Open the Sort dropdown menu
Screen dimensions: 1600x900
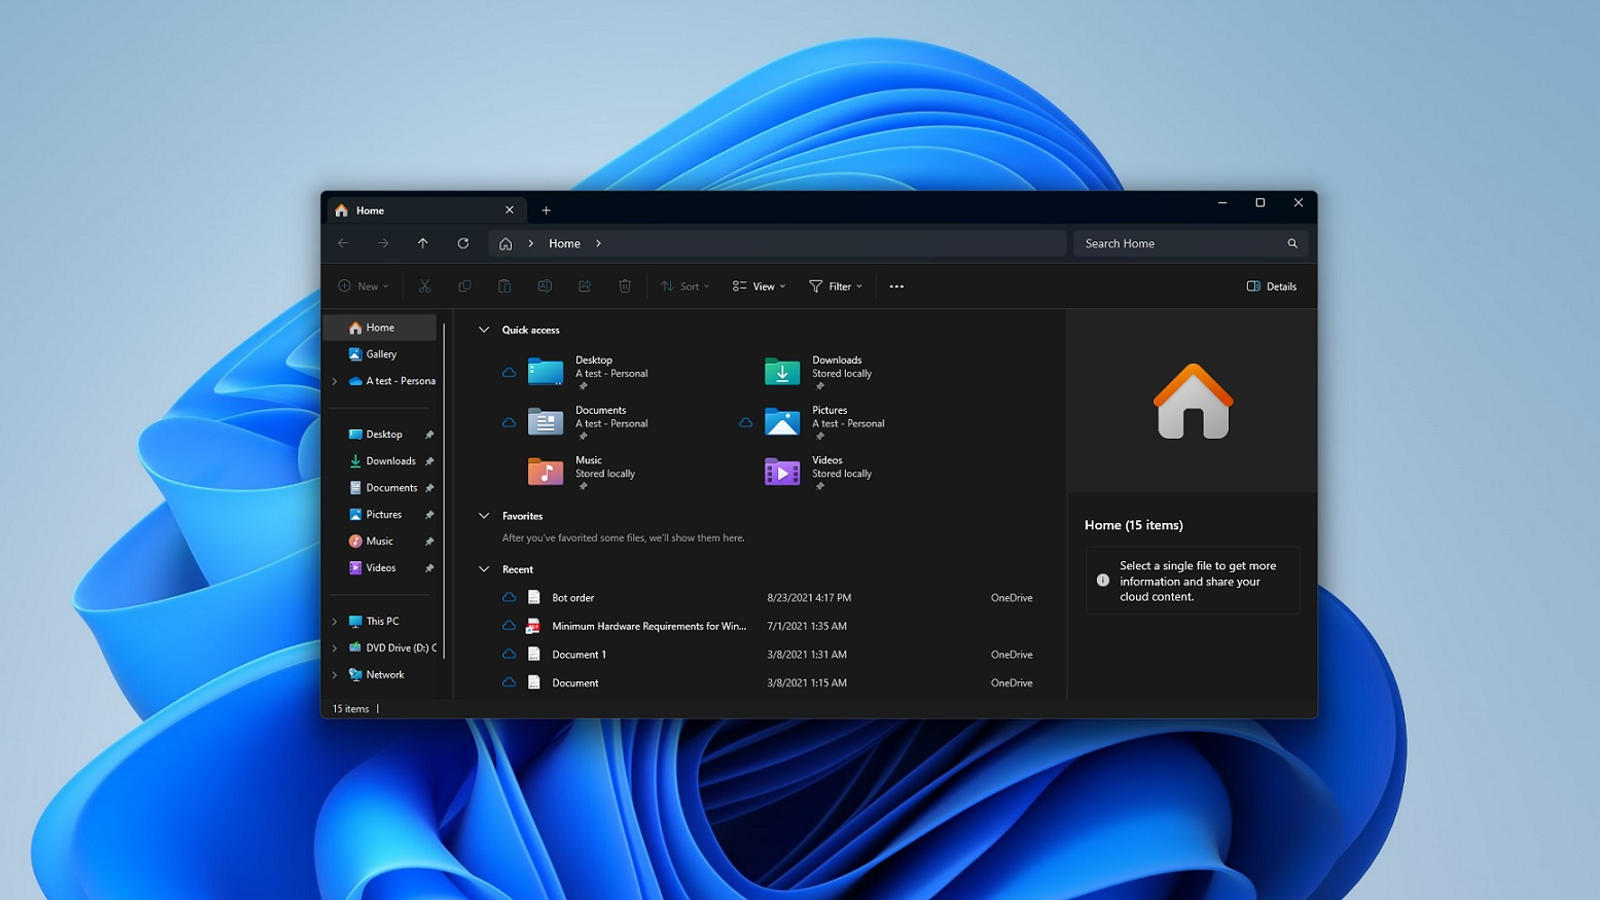tap(685, 286)
